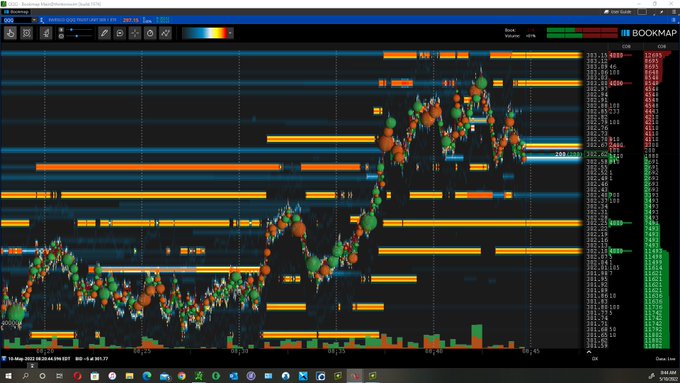The width and height of the screenshot is (680, 383).
Task: Click the stopwatch timer icon
Action: click(150, 33)
